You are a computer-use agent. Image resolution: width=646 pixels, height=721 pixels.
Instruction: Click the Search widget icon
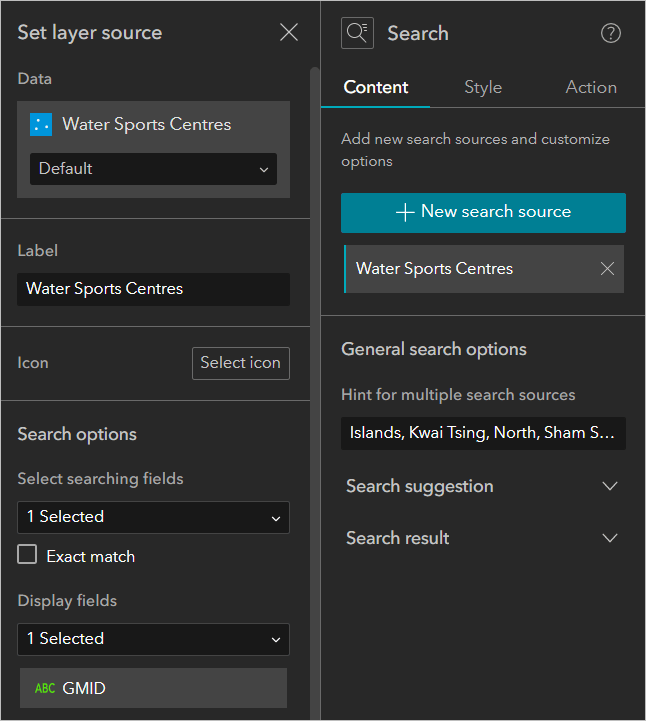click(x=356, y=33)
